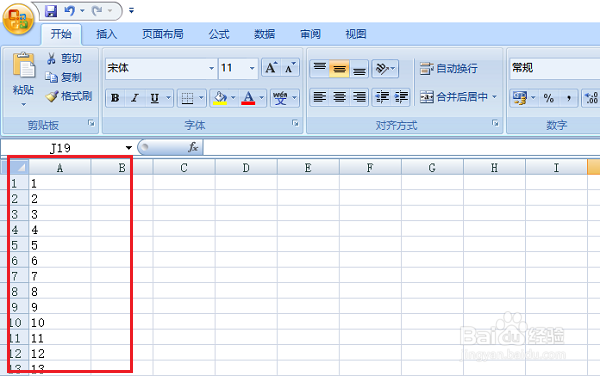Expand the underline style arrow
This screenshot has height=376, width=600.
click(x=168, y=98)
